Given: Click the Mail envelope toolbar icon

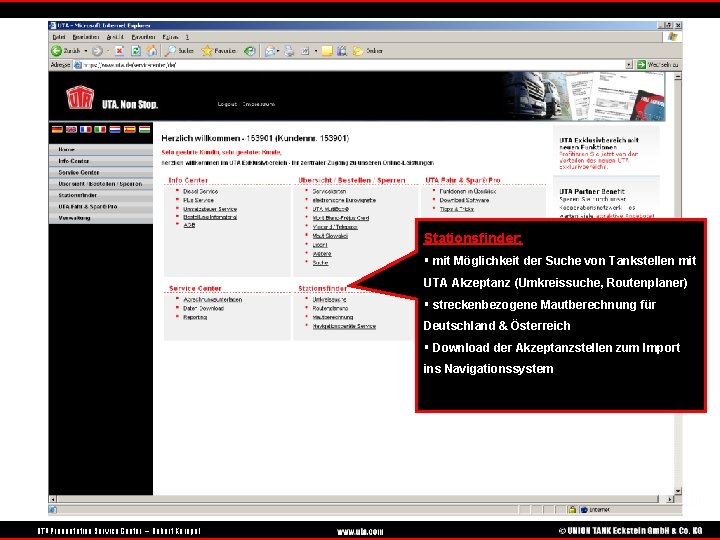Looking at the screenshot, I should [270, 51].
